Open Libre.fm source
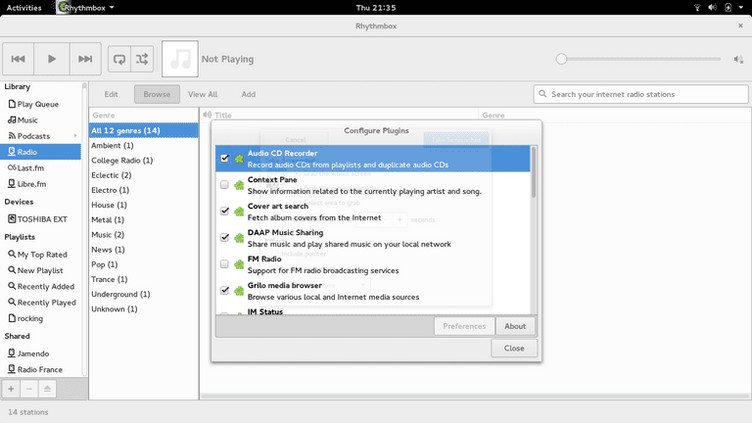 click(27, 184)
